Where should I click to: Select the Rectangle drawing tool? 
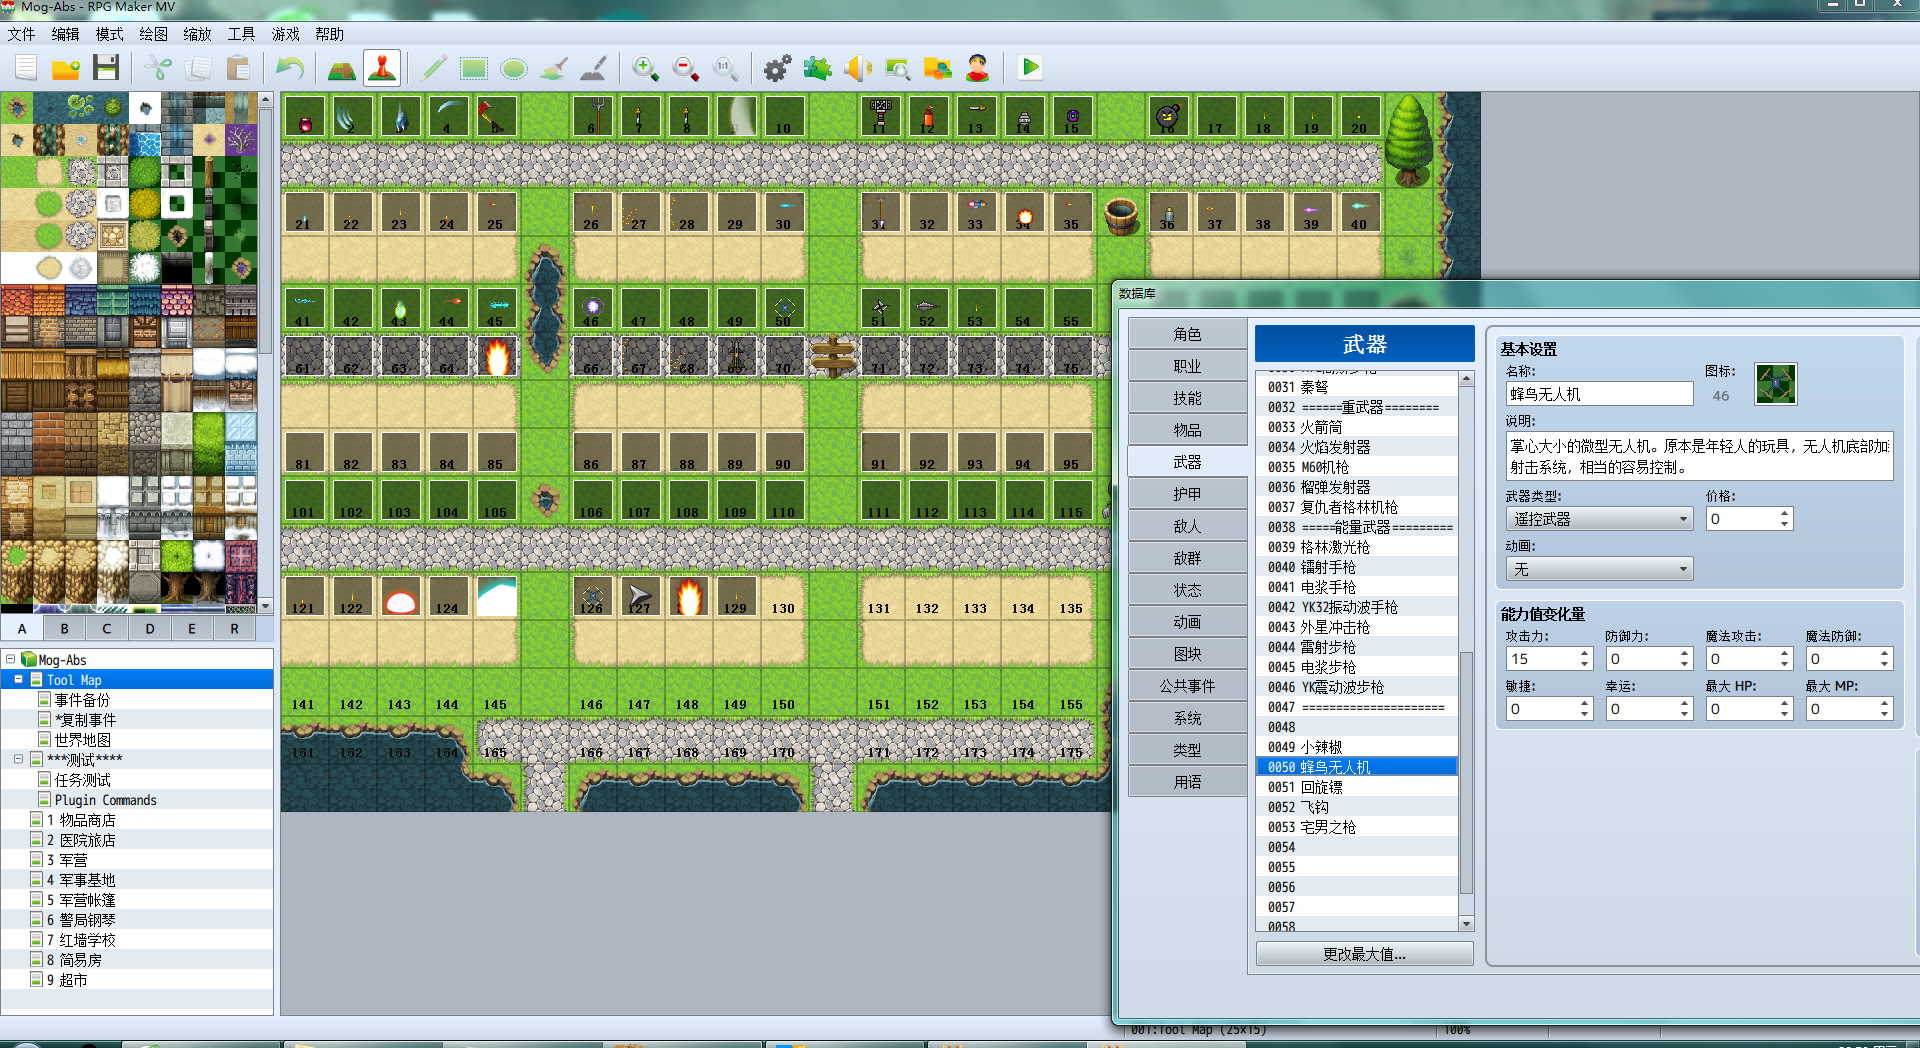click(474, 68)
